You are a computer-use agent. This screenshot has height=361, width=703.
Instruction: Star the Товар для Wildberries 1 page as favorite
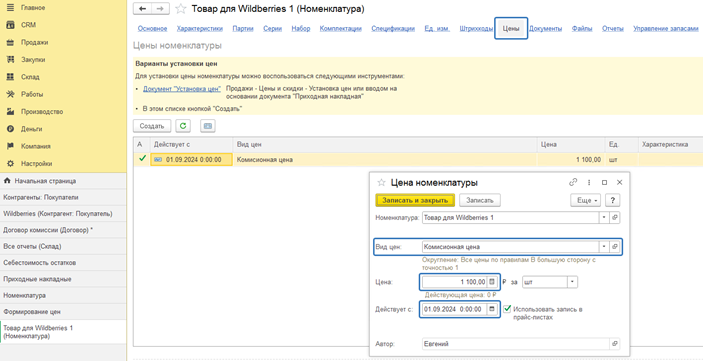click(181, 9)
